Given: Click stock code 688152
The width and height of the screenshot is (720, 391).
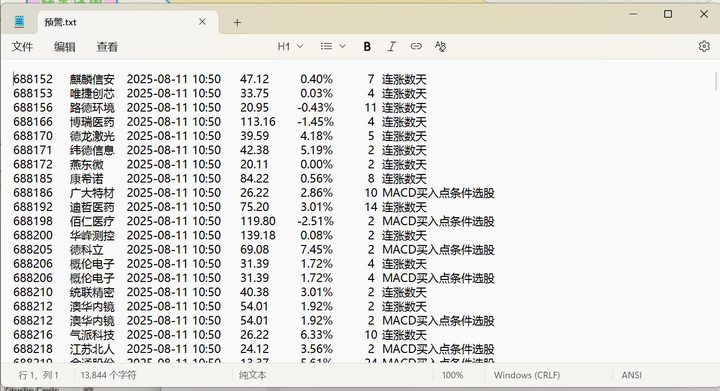Looking at the screenshot, I should (x=33, y=79).
